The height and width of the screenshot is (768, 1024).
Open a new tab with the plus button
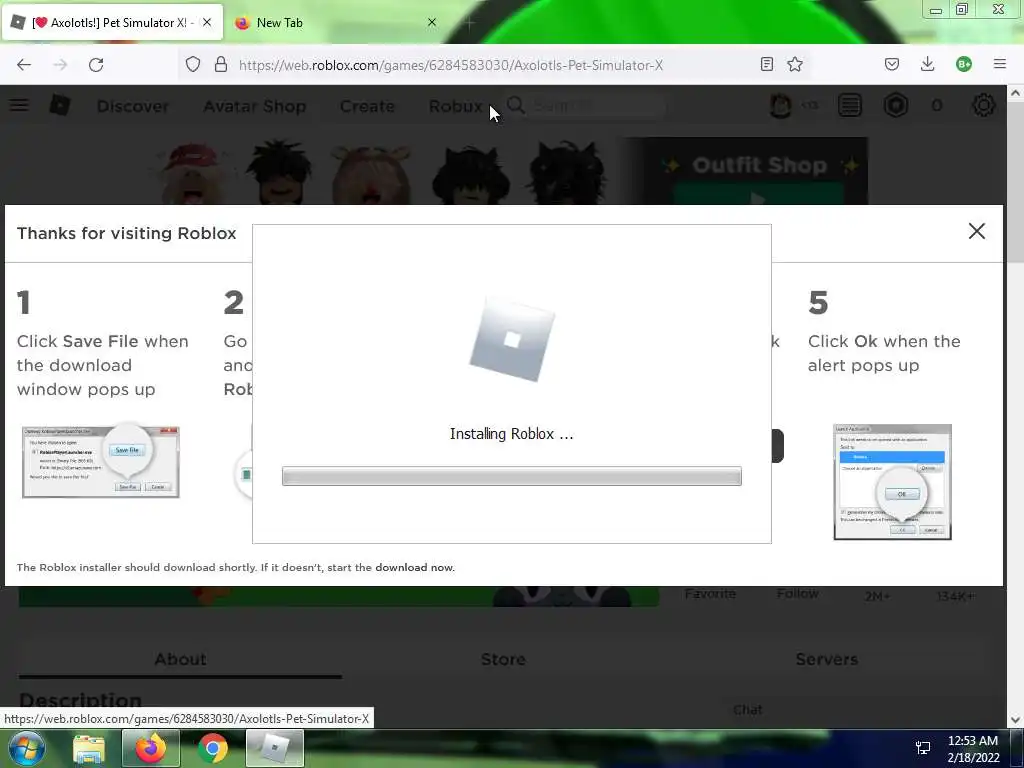pos(470,23)
